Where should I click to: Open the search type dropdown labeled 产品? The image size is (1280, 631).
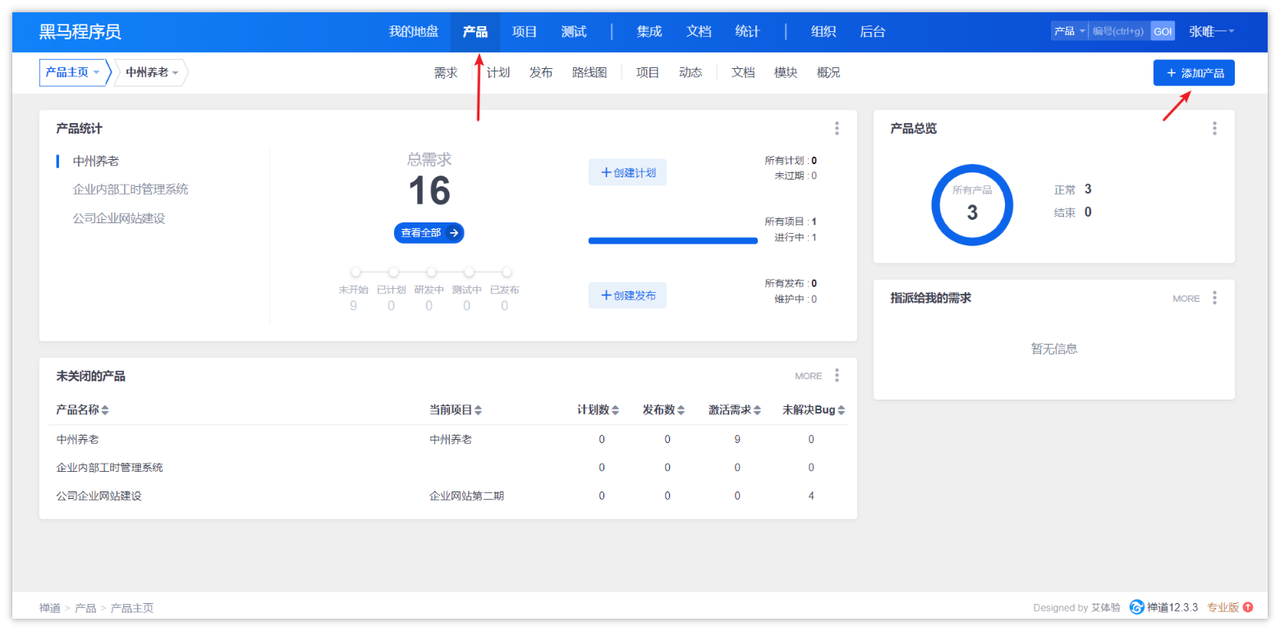tap(1069, 32)
